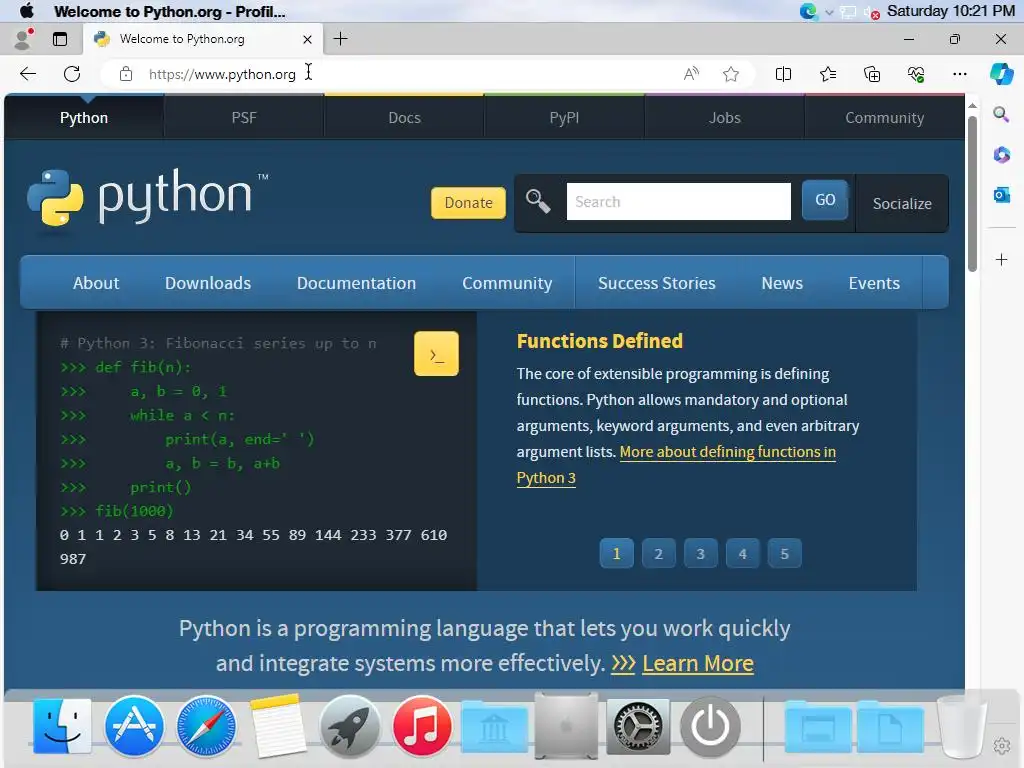1024x768 pixels.
Task: Open a new browser tab
Action: point(340,39)
